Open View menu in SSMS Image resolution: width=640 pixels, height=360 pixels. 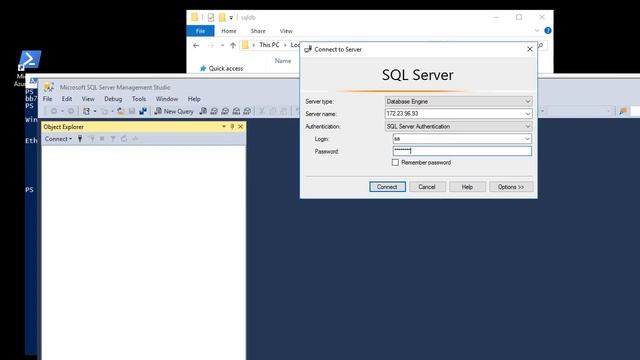88,99
